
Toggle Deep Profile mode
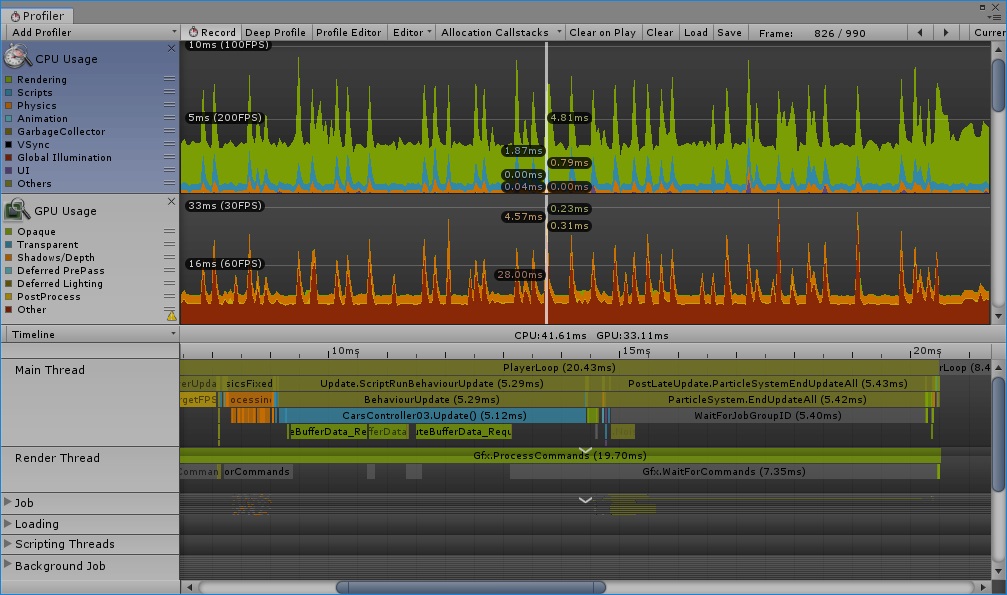(275, 32)
